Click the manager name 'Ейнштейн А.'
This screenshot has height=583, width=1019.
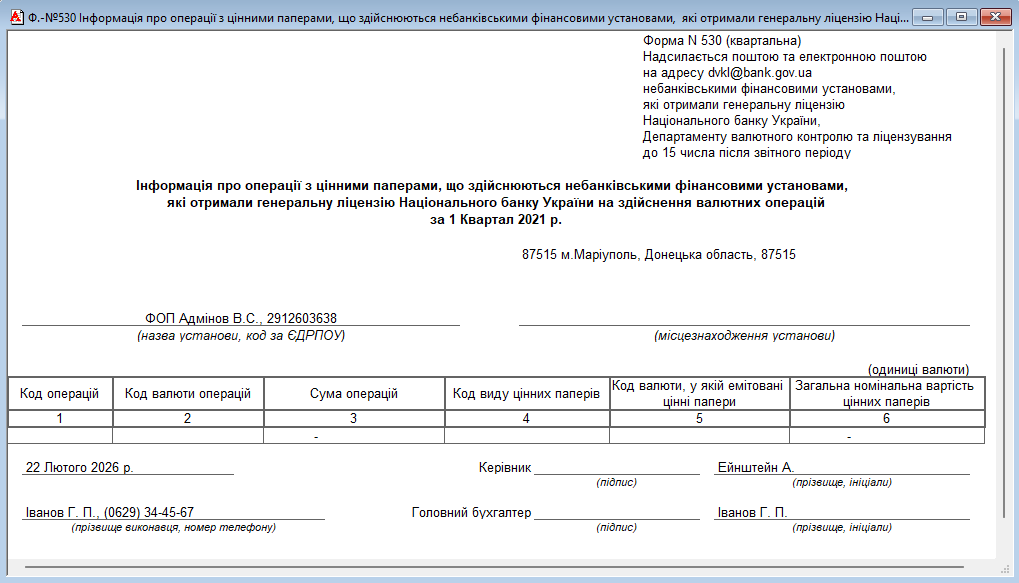pos(755,467)
